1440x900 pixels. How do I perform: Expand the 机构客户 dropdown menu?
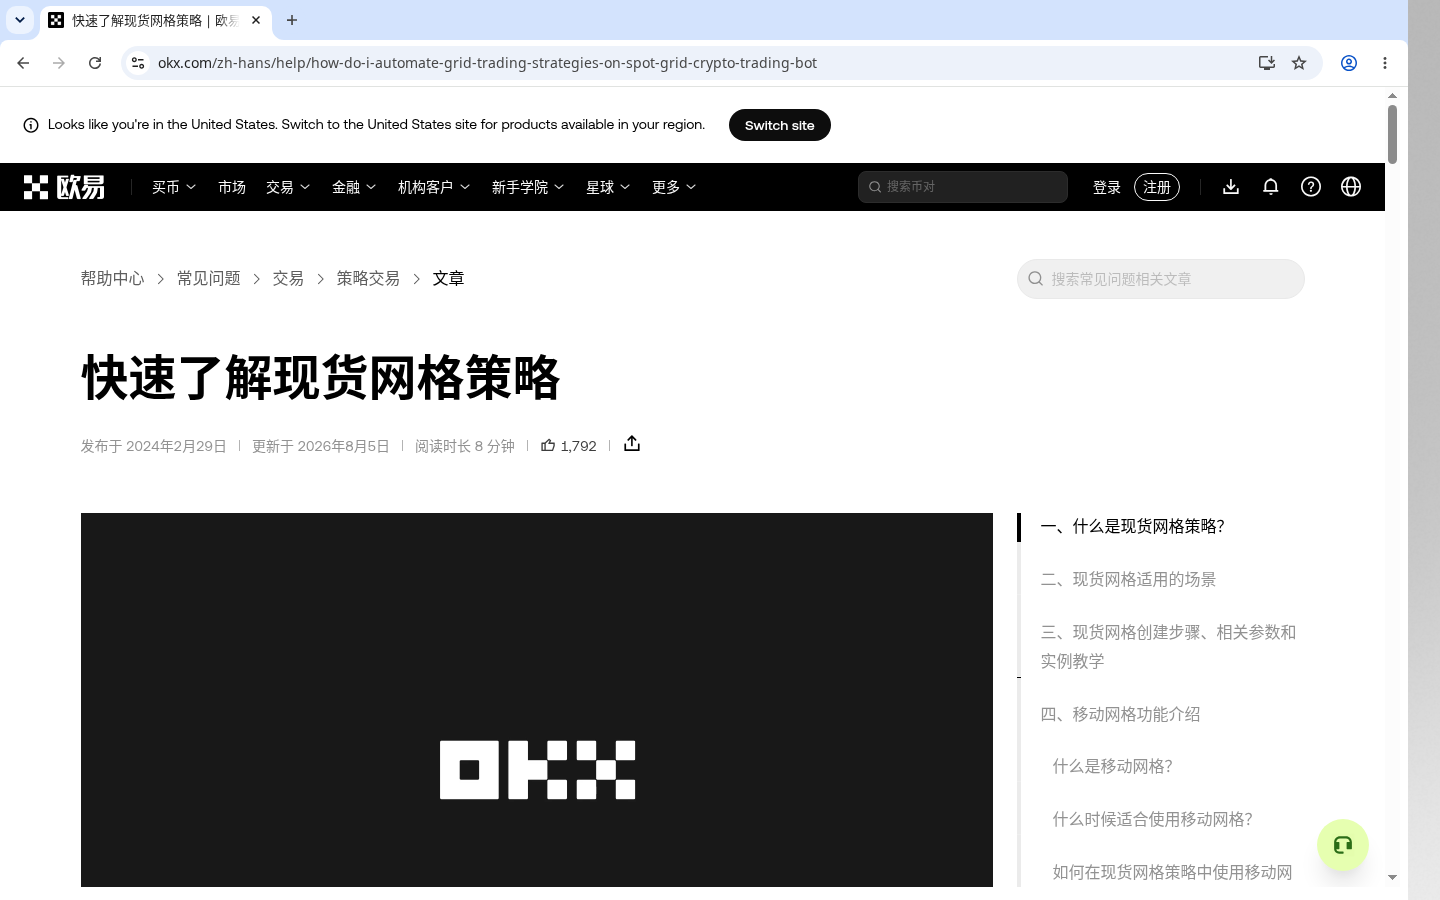434,187
